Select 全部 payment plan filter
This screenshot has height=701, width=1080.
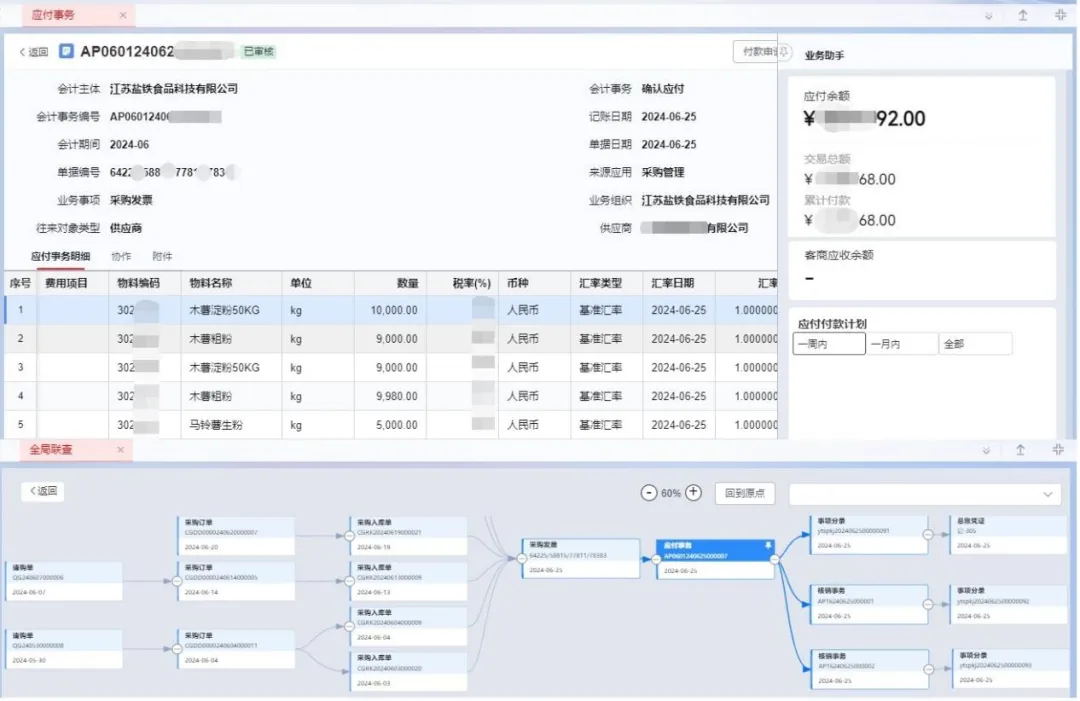pos(975,344)
